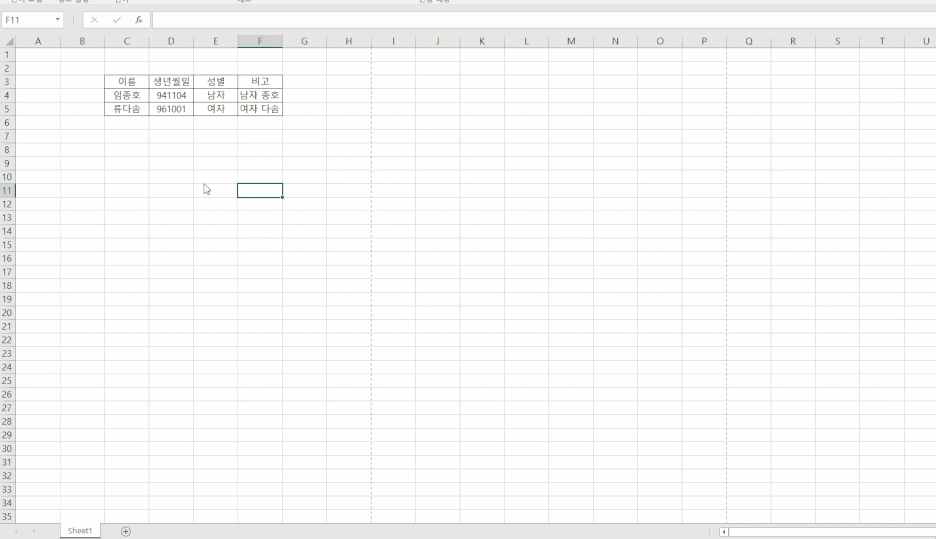Select column C header

[x=127, y=41]
